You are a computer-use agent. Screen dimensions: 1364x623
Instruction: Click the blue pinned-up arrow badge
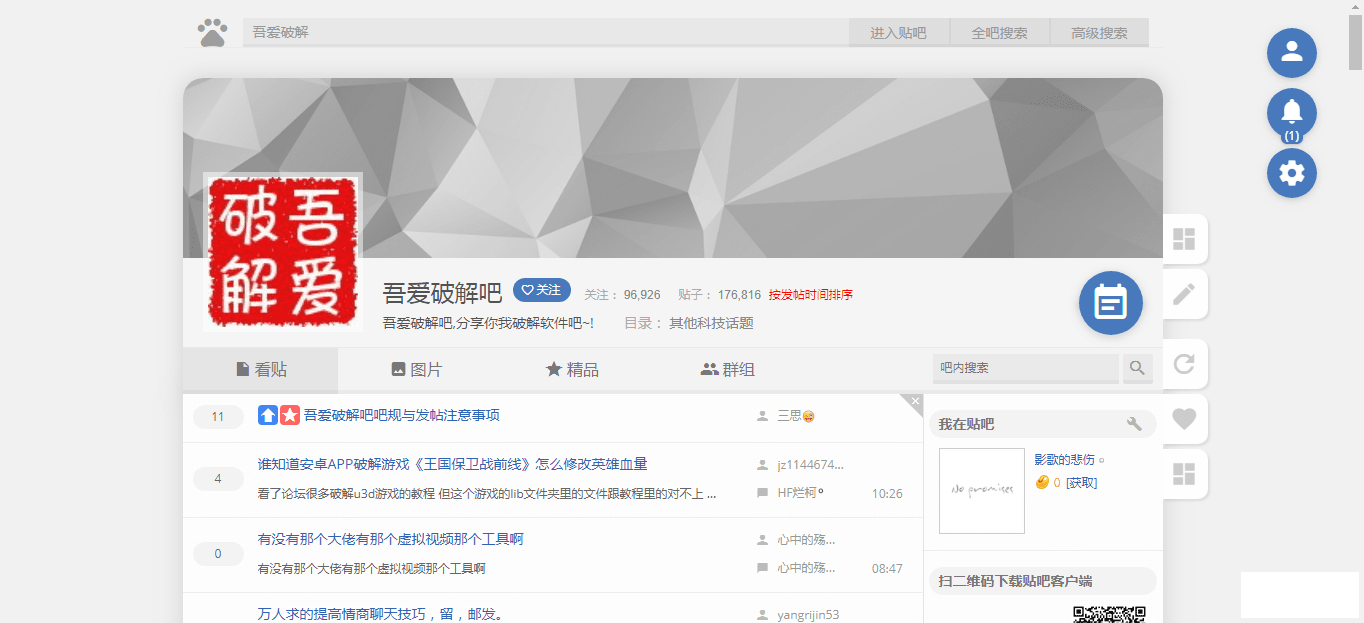pyautogui.click(x=268, y=415)
